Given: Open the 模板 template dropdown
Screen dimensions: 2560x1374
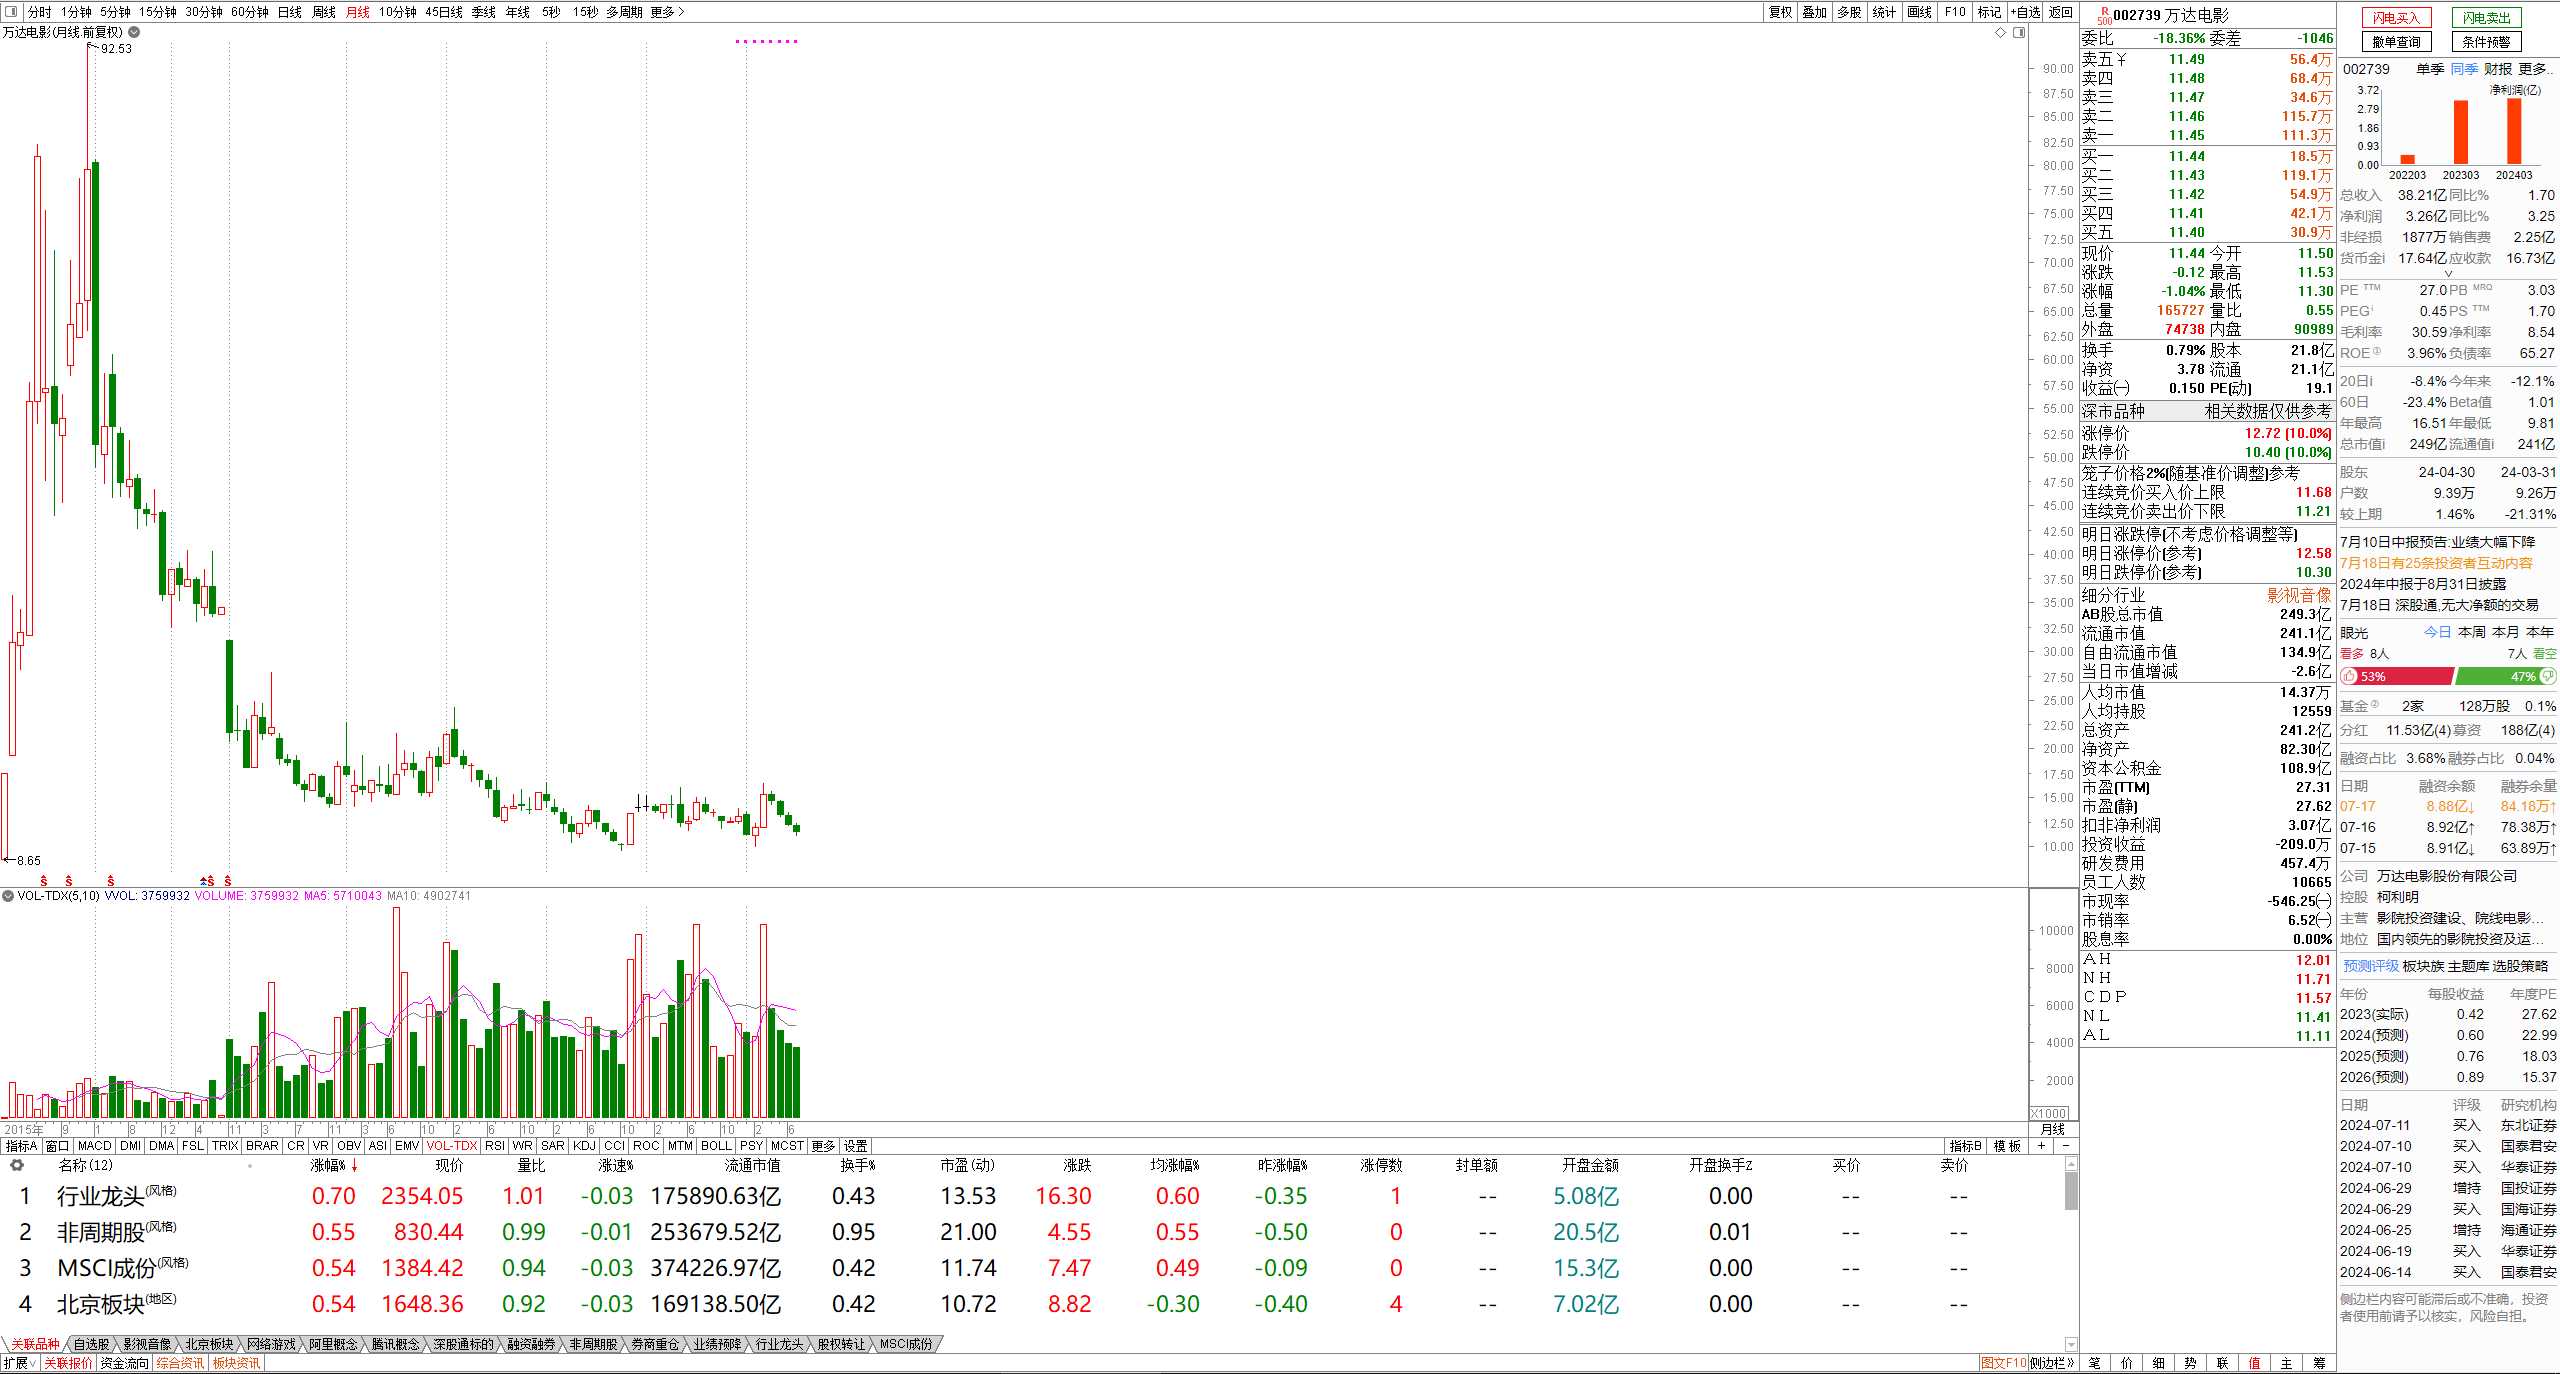Looking at the screenshot, I should coord(2008,1146).
